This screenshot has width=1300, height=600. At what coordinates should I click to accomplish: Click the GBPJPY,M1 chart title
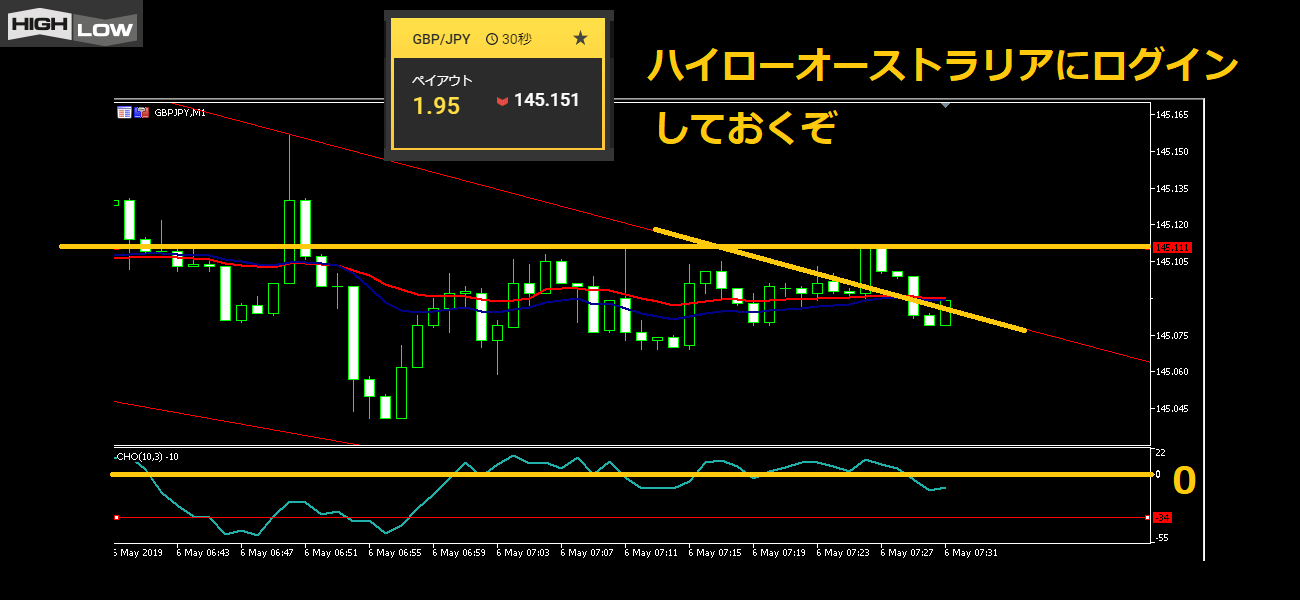point(180,113)
